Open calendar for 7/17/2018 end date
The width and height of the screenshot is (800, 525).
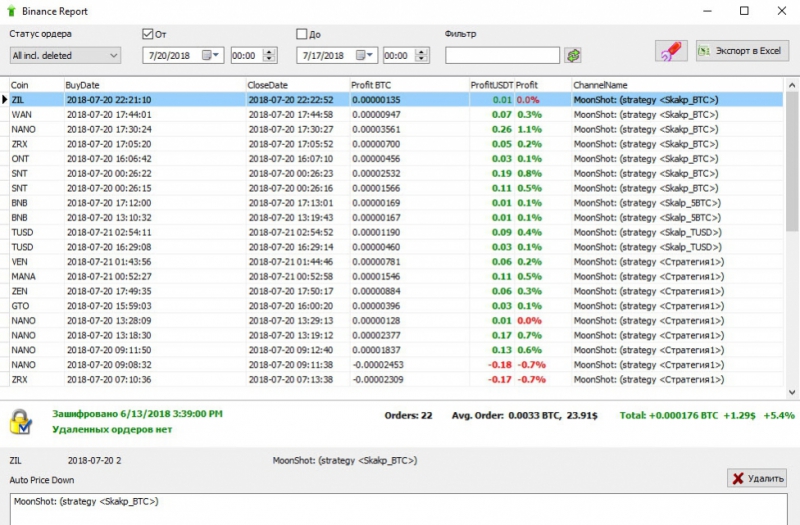tap(364, 55)
